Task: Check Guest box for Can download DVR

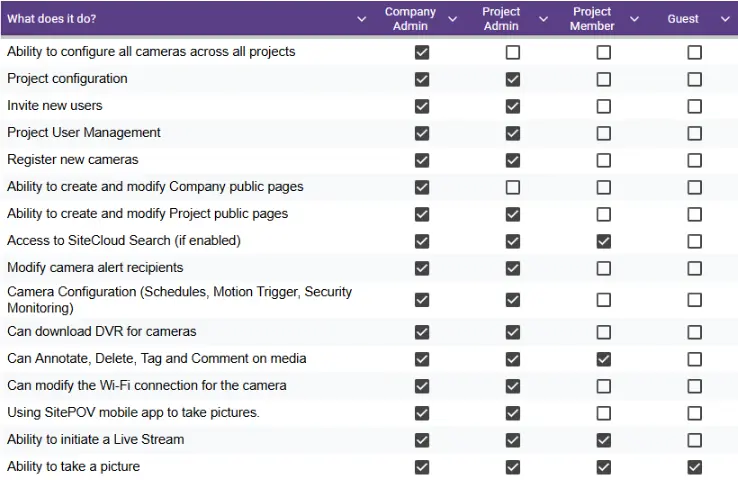Action: [694, 332]
